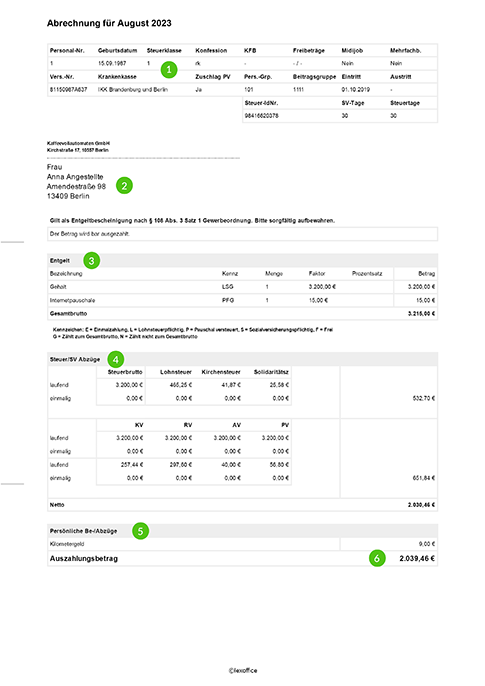
Task: Click the 'KFB' column header
Action: point(250,51)
